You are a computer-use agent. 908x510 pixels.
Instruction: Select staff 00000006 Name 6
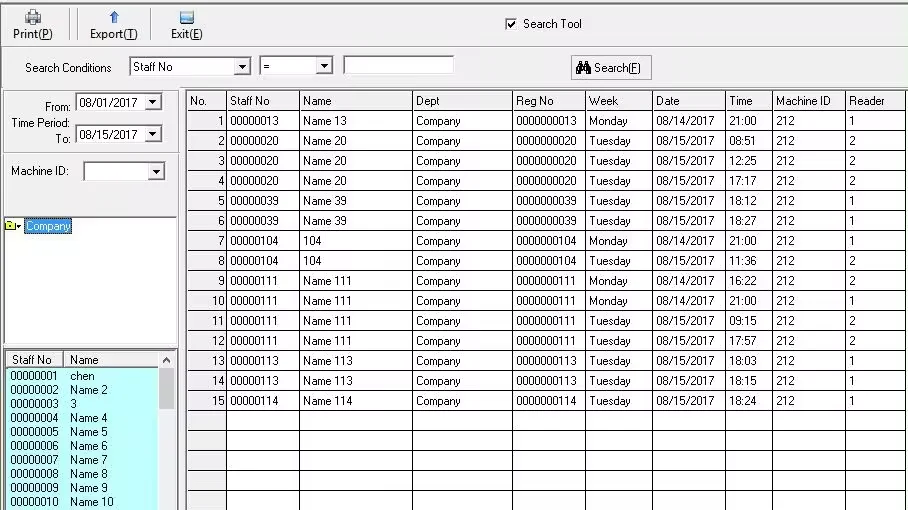[82, 446]
